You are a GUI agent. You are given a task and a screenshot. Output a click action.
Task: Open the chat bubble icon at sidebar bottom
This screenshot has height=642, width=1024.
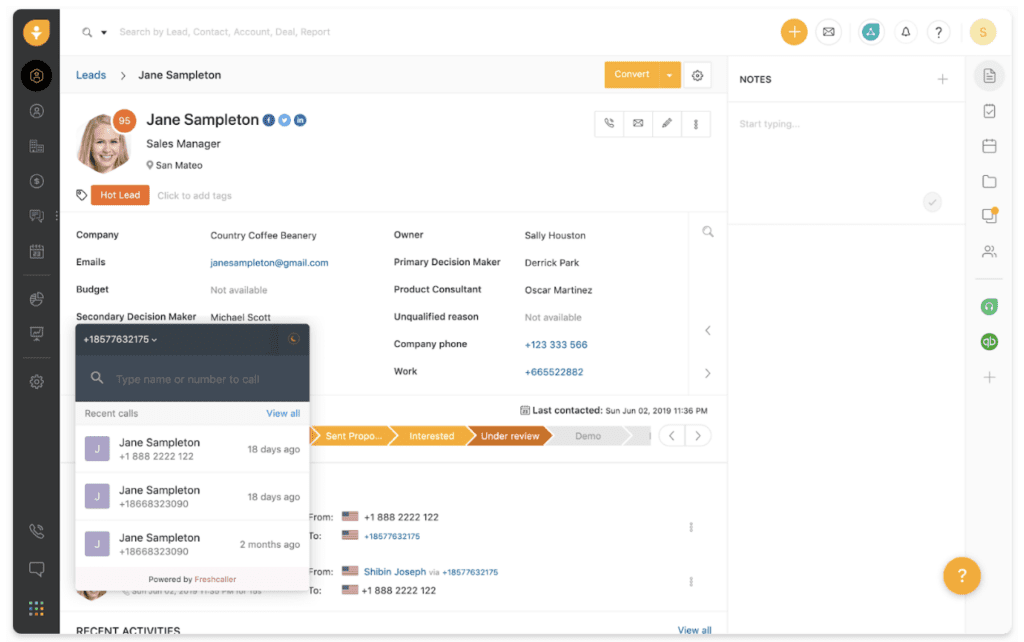pyautogui.click(x=37, y=569)
